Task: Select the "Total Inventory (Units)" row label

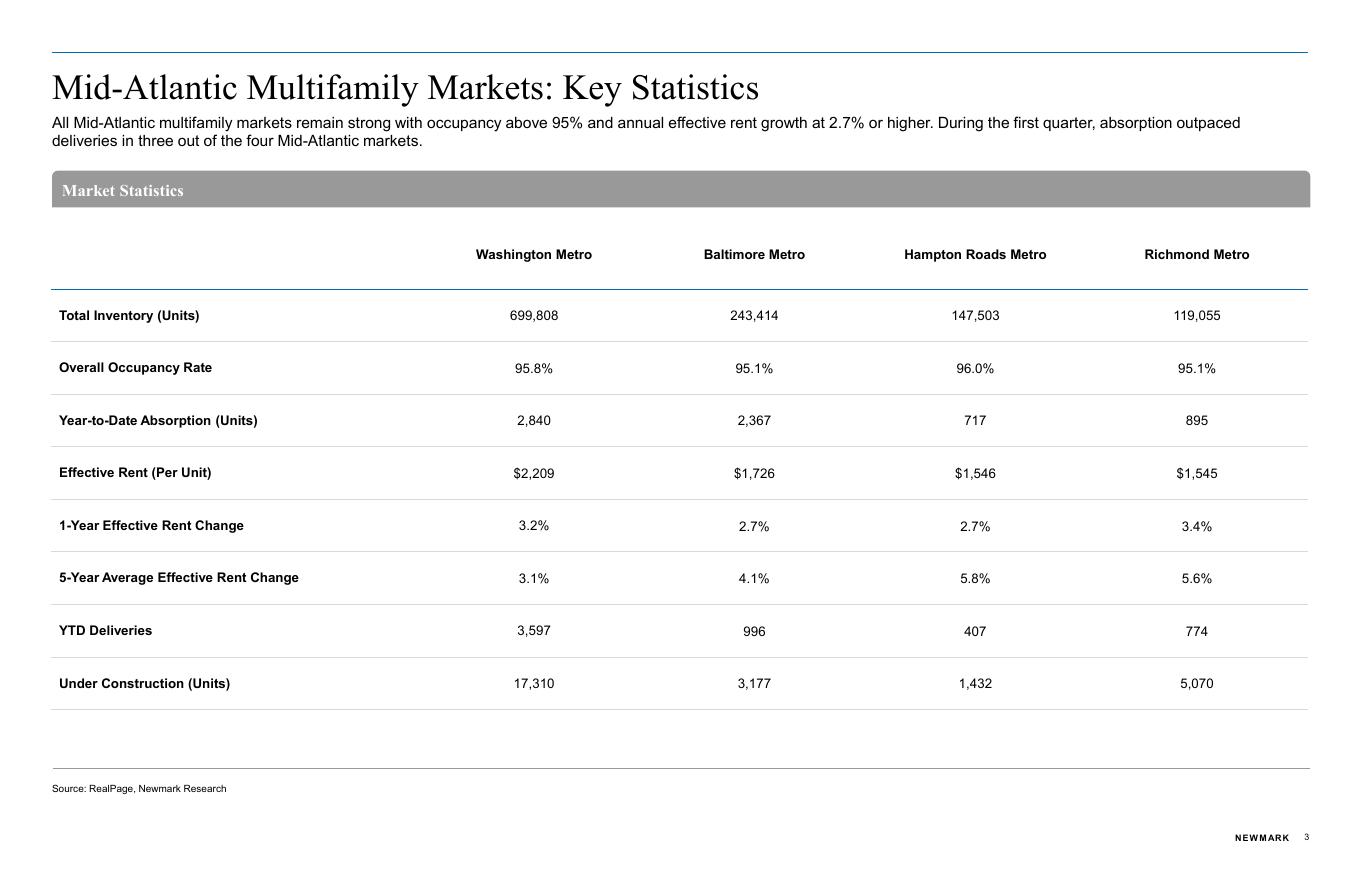Action: tap(129, 316)
